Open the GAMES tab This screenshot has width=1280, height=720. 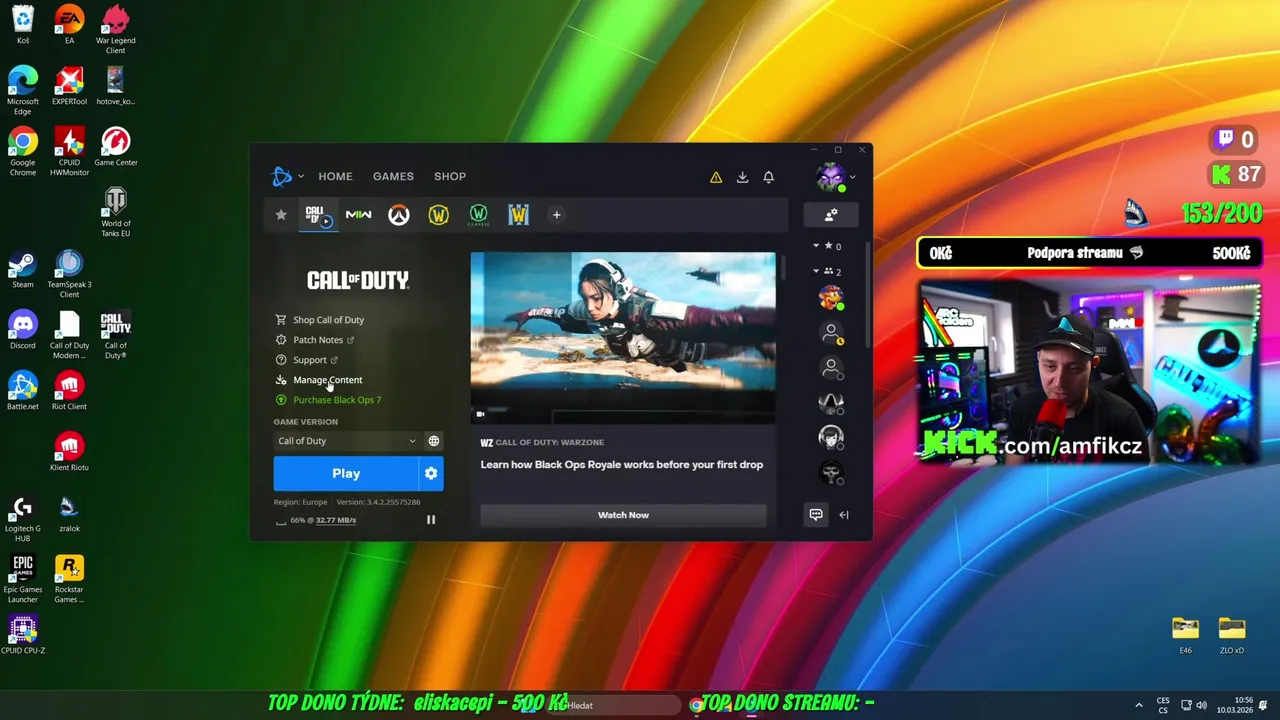tap(393, 176)
